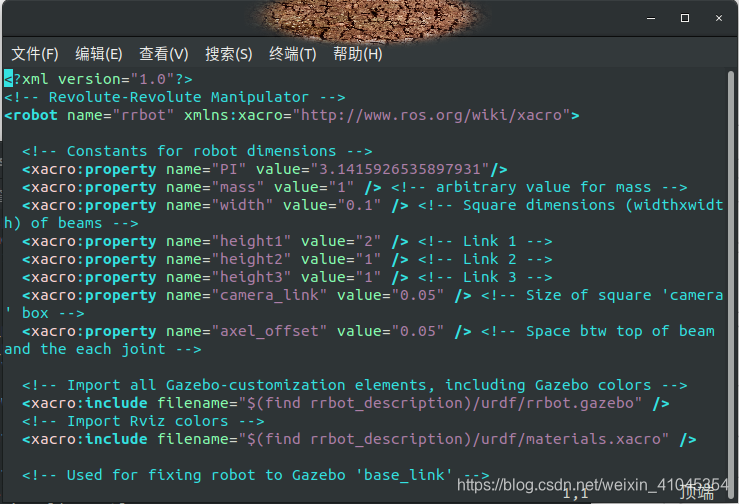Click the "height2" property name
The height and width of the screenshot is (504, 739).
pyautogui.click(x=251, y=259)
